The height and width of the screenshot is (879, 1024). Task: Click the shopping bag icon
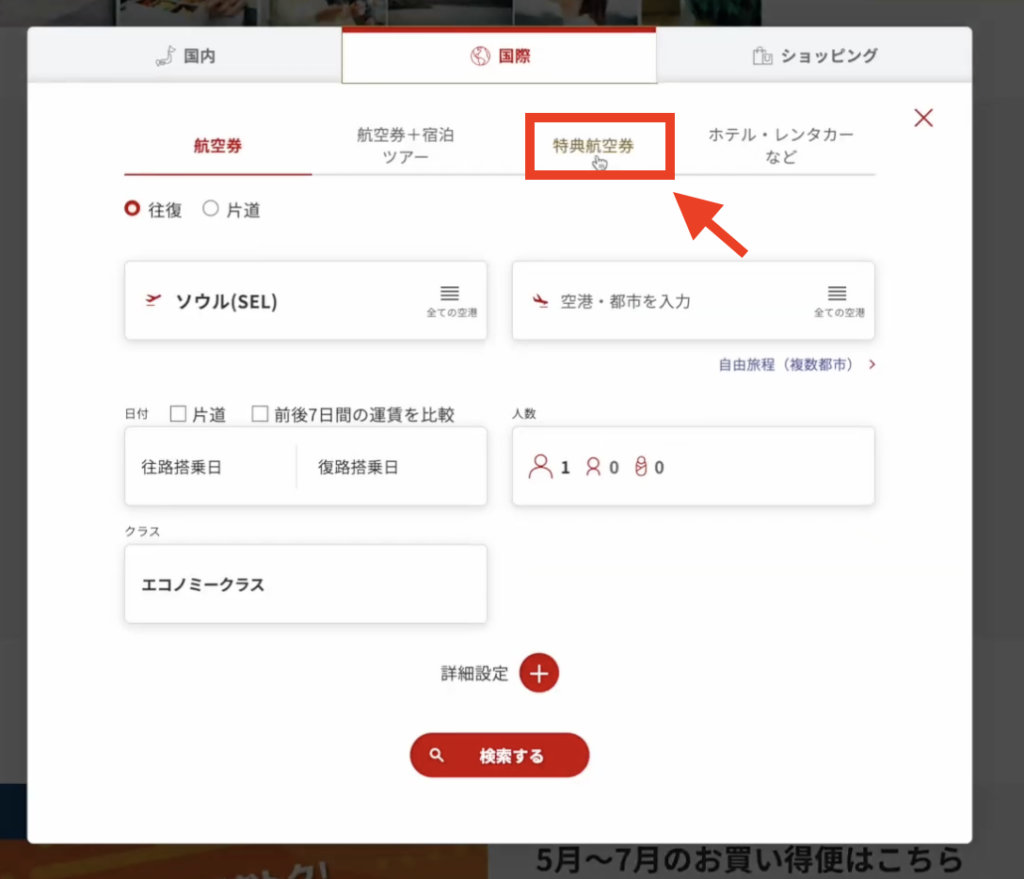[x=762, y=56]
